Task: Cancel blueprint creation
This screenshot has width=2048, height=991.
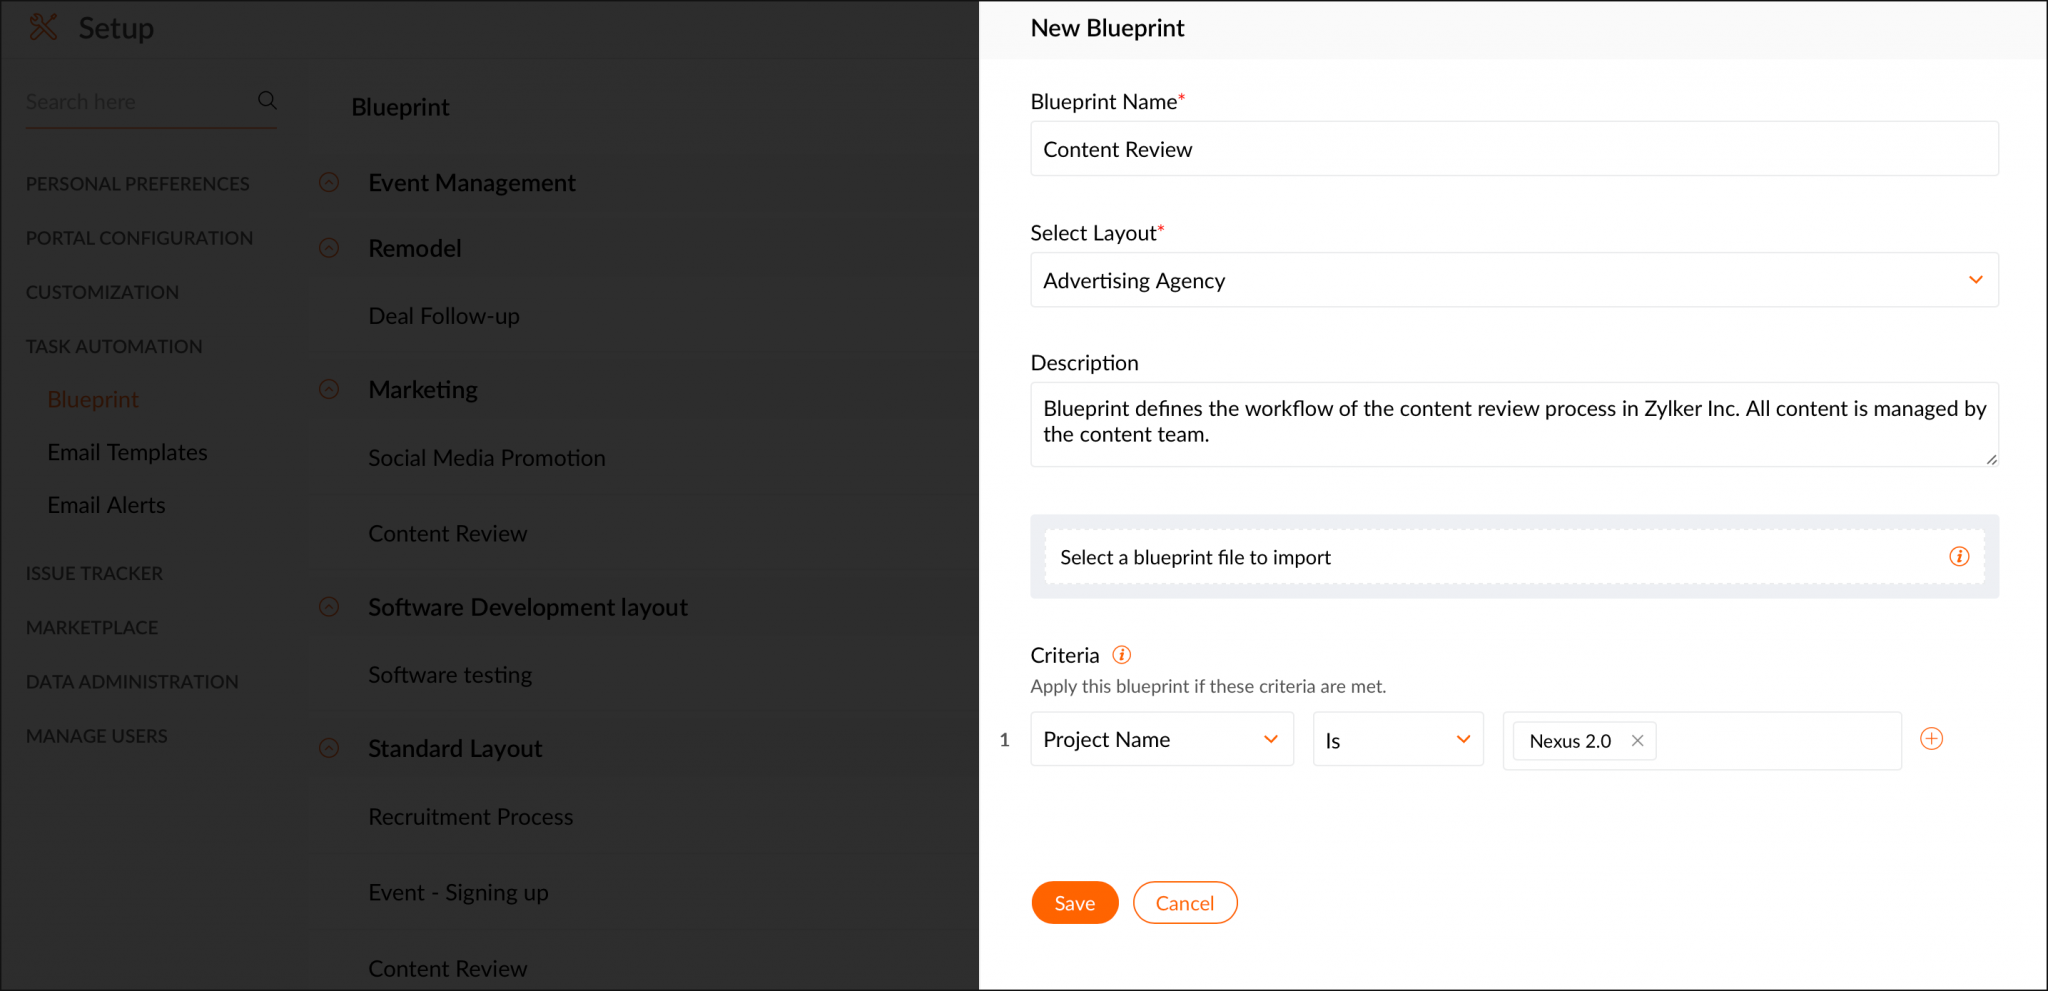Action: 1185,902
